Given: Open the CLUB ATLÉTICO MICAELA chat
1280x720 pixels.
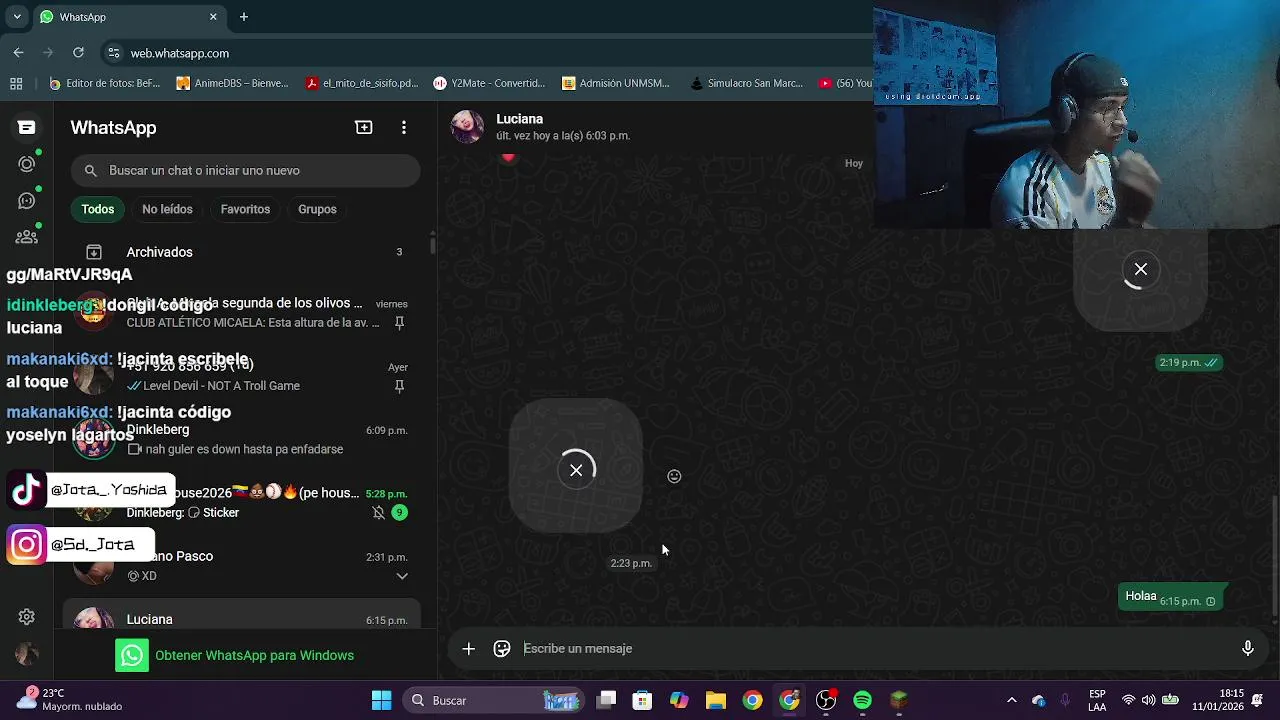Looking at the screenshot, I should [x=242, y=312].
